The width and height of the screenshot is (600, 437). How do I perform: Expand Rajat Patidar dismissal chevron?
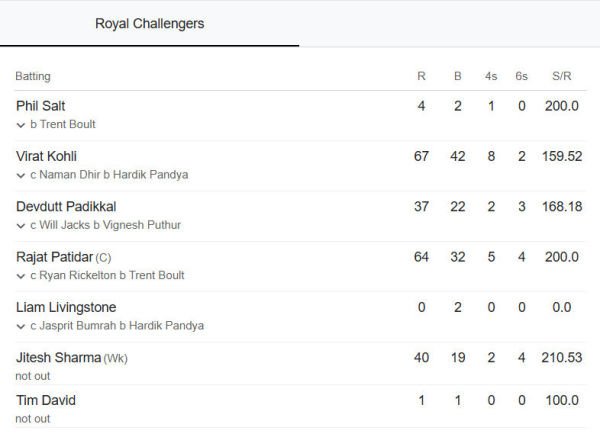click(x=21, y=276)
